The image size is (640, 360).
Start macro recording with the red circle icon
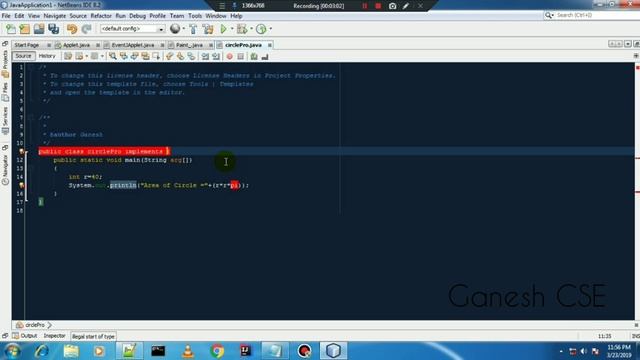229,56
